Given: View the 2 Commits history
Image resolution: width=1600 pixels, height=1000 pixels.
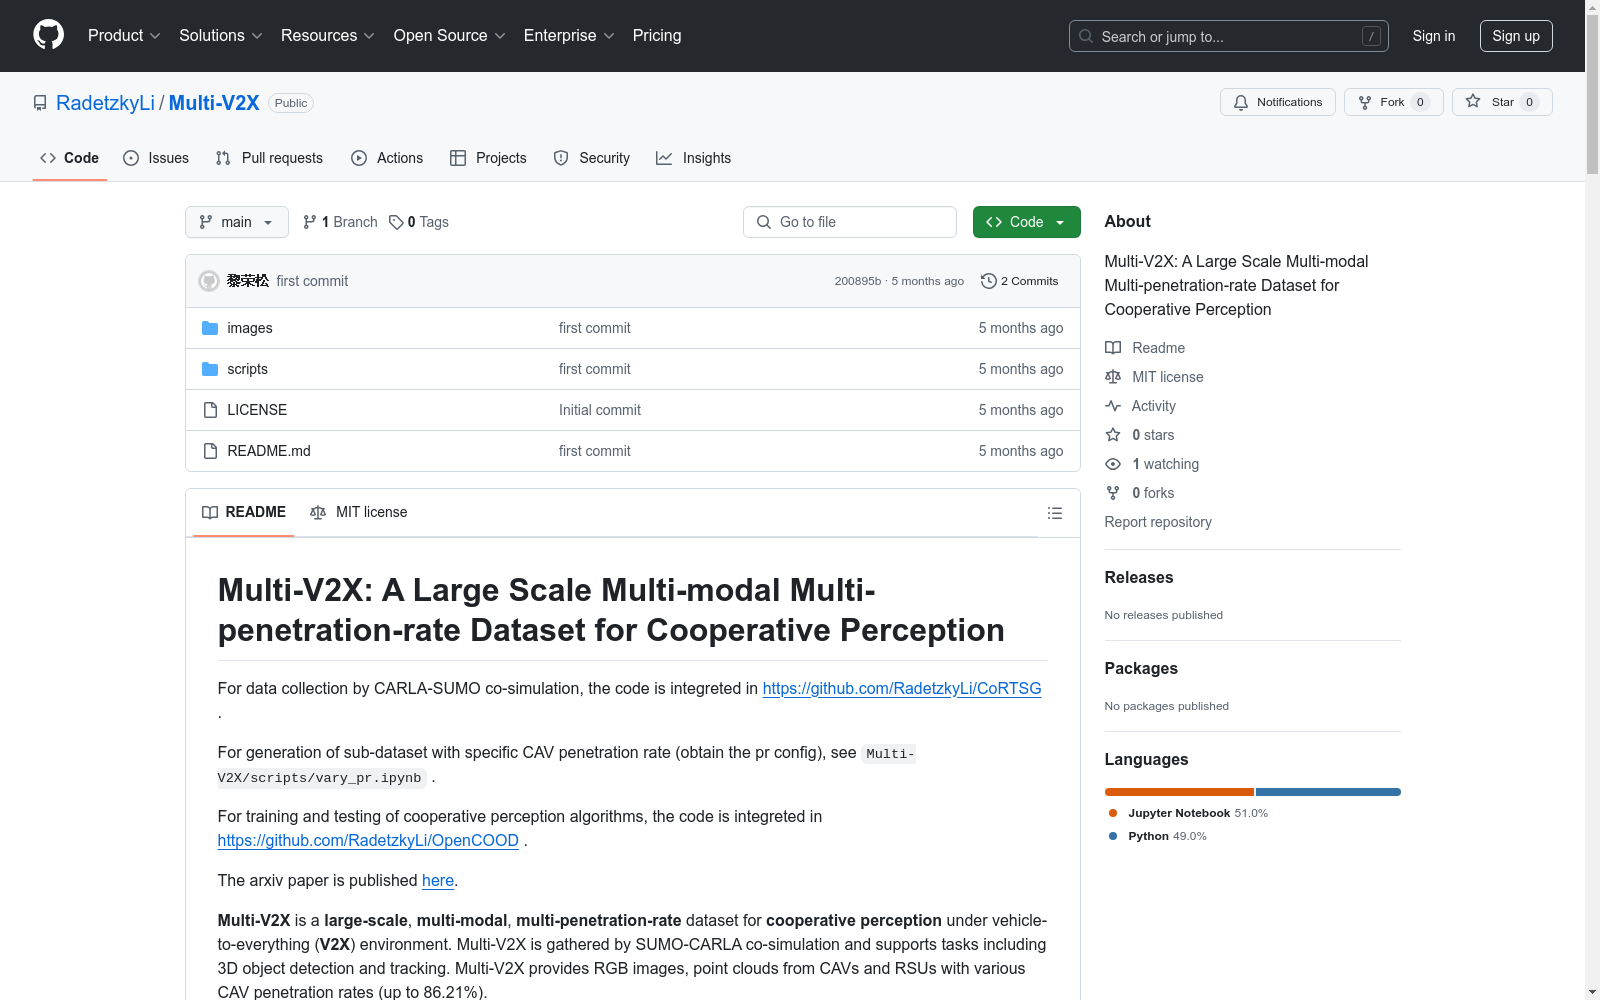Looking at the screenshot, I should (x=1020, y=281).
